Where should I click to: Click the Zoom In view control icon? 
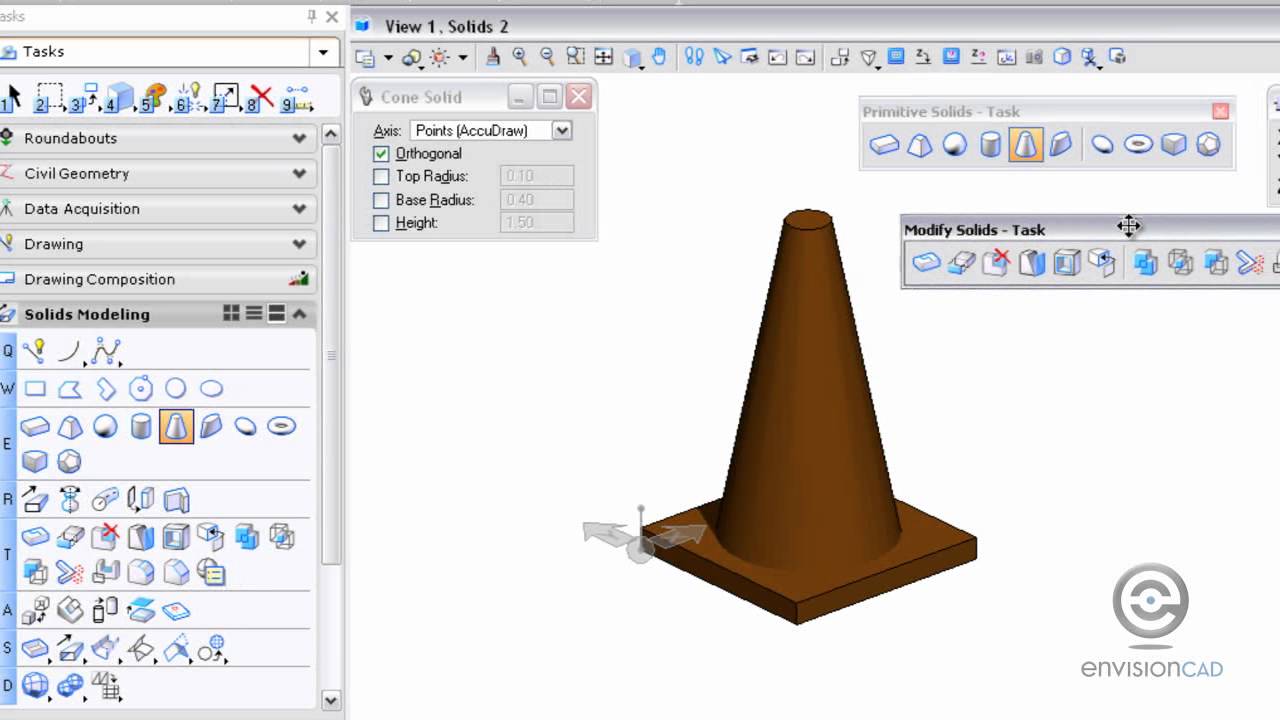point(520,57)
